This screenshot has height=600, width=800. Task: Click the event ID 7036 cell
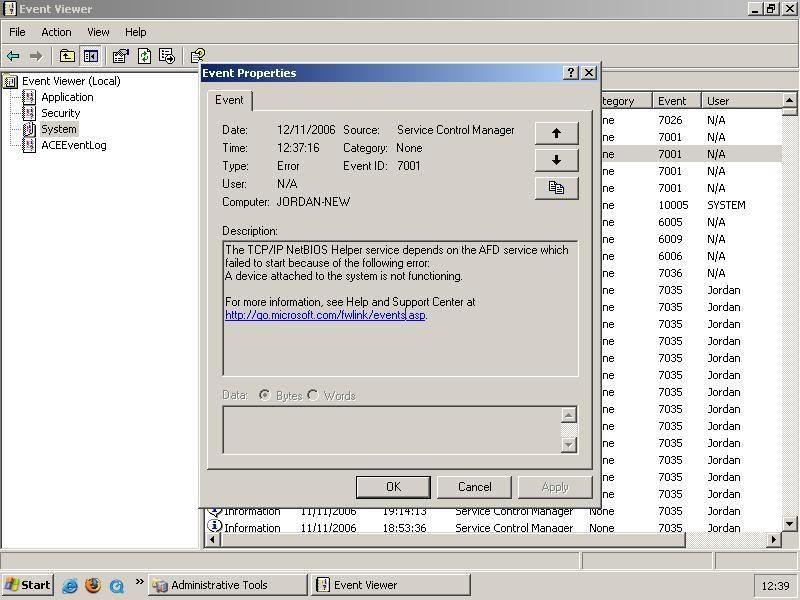coord(670,273)
